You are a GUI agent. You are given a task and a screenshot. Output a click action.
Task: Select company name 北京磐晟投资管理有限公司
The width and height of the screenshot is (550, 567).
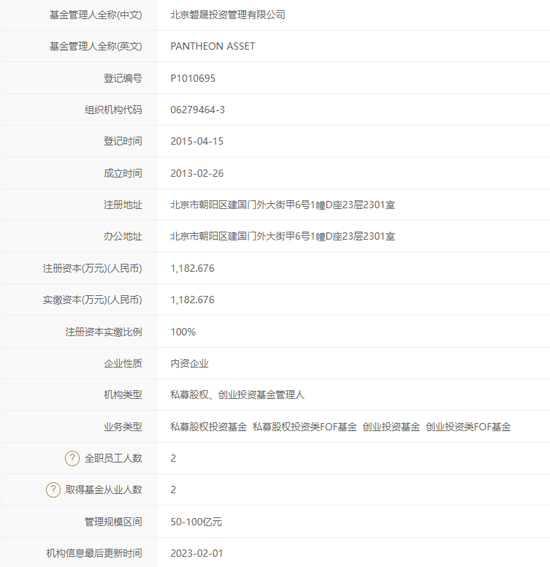point(228,15)
